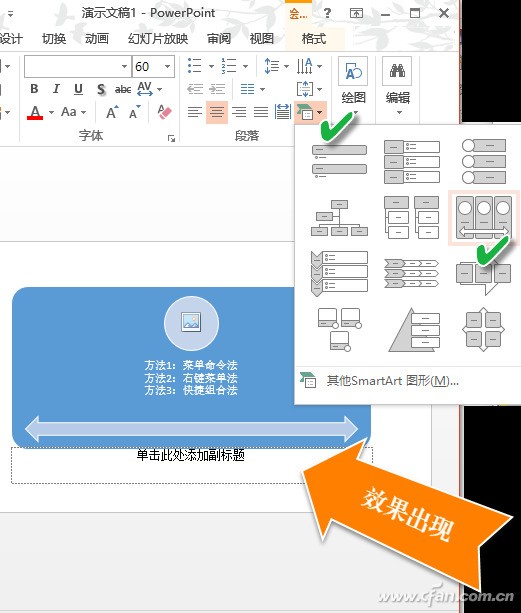
Task: Click Convert to SmartArt button
Action: (x=310, y=113)
